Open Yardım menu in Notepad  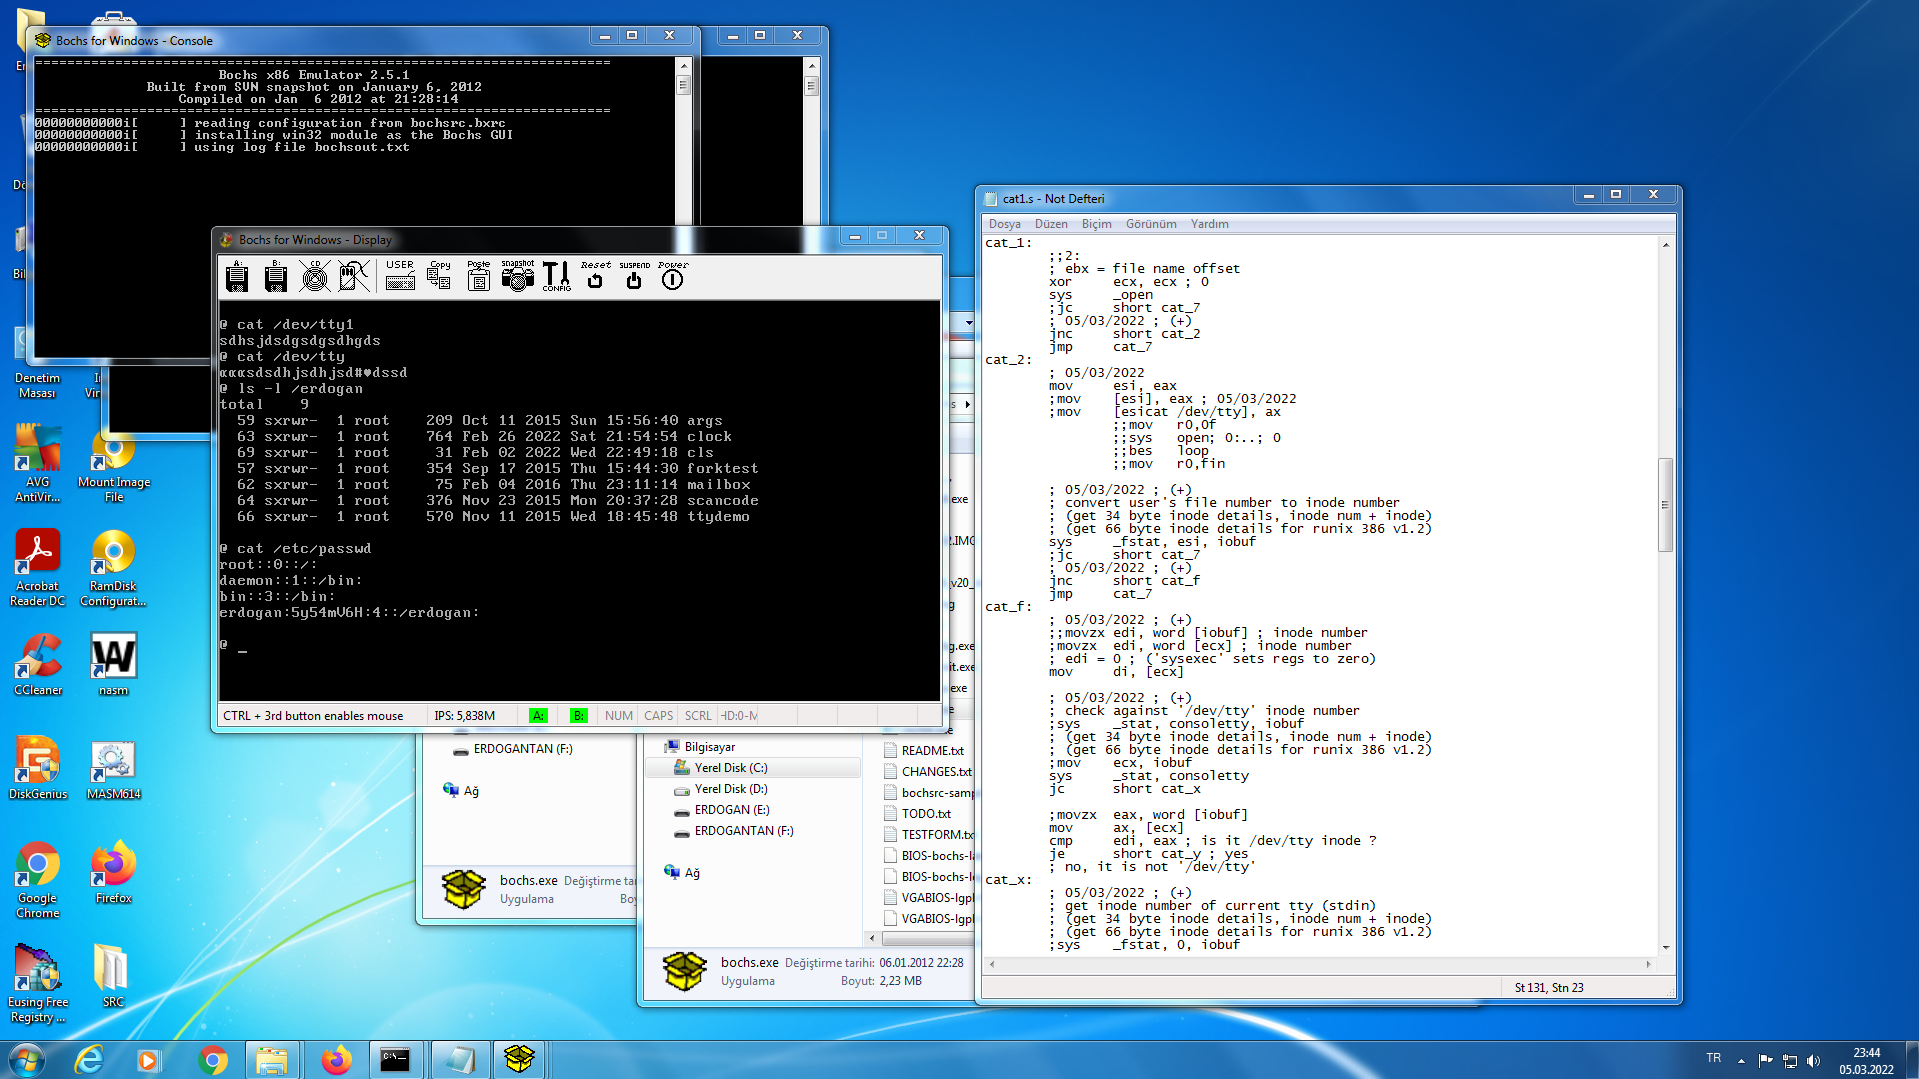[x=1209, y=224]
